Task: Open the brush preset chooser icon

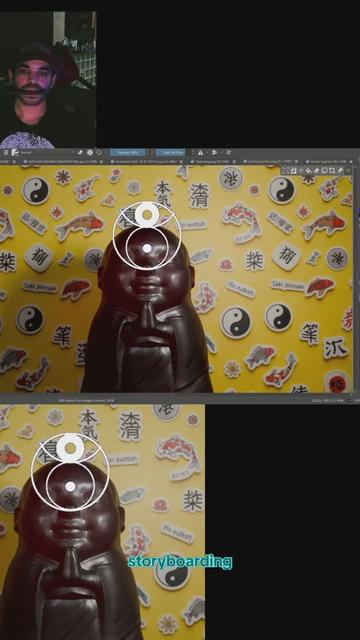Action: [15, 152]
